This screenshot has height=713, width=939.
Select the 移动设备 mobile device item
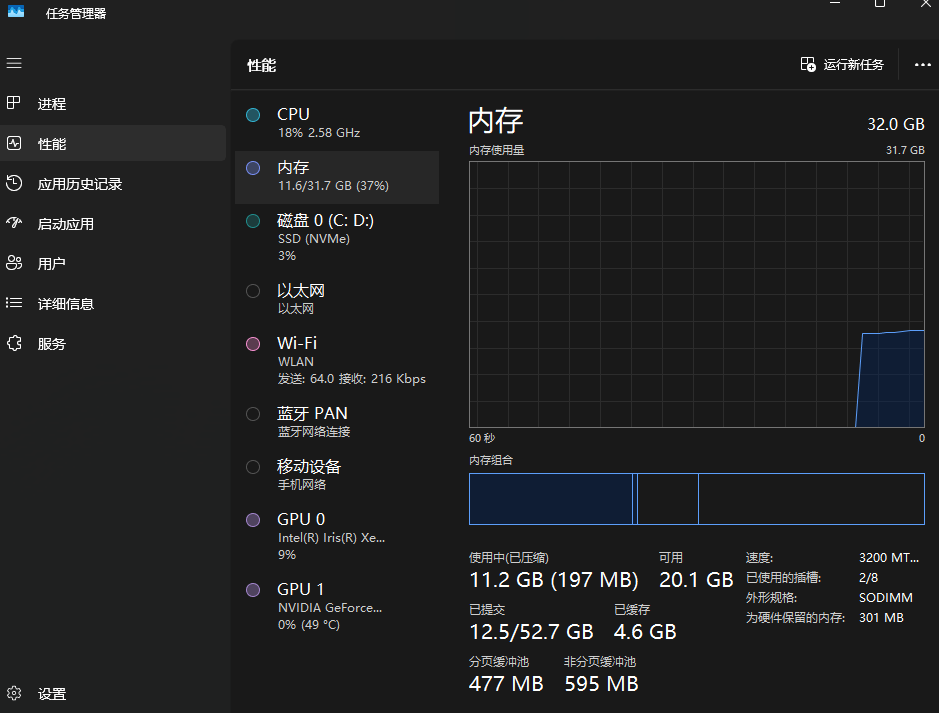click(337, 475)
